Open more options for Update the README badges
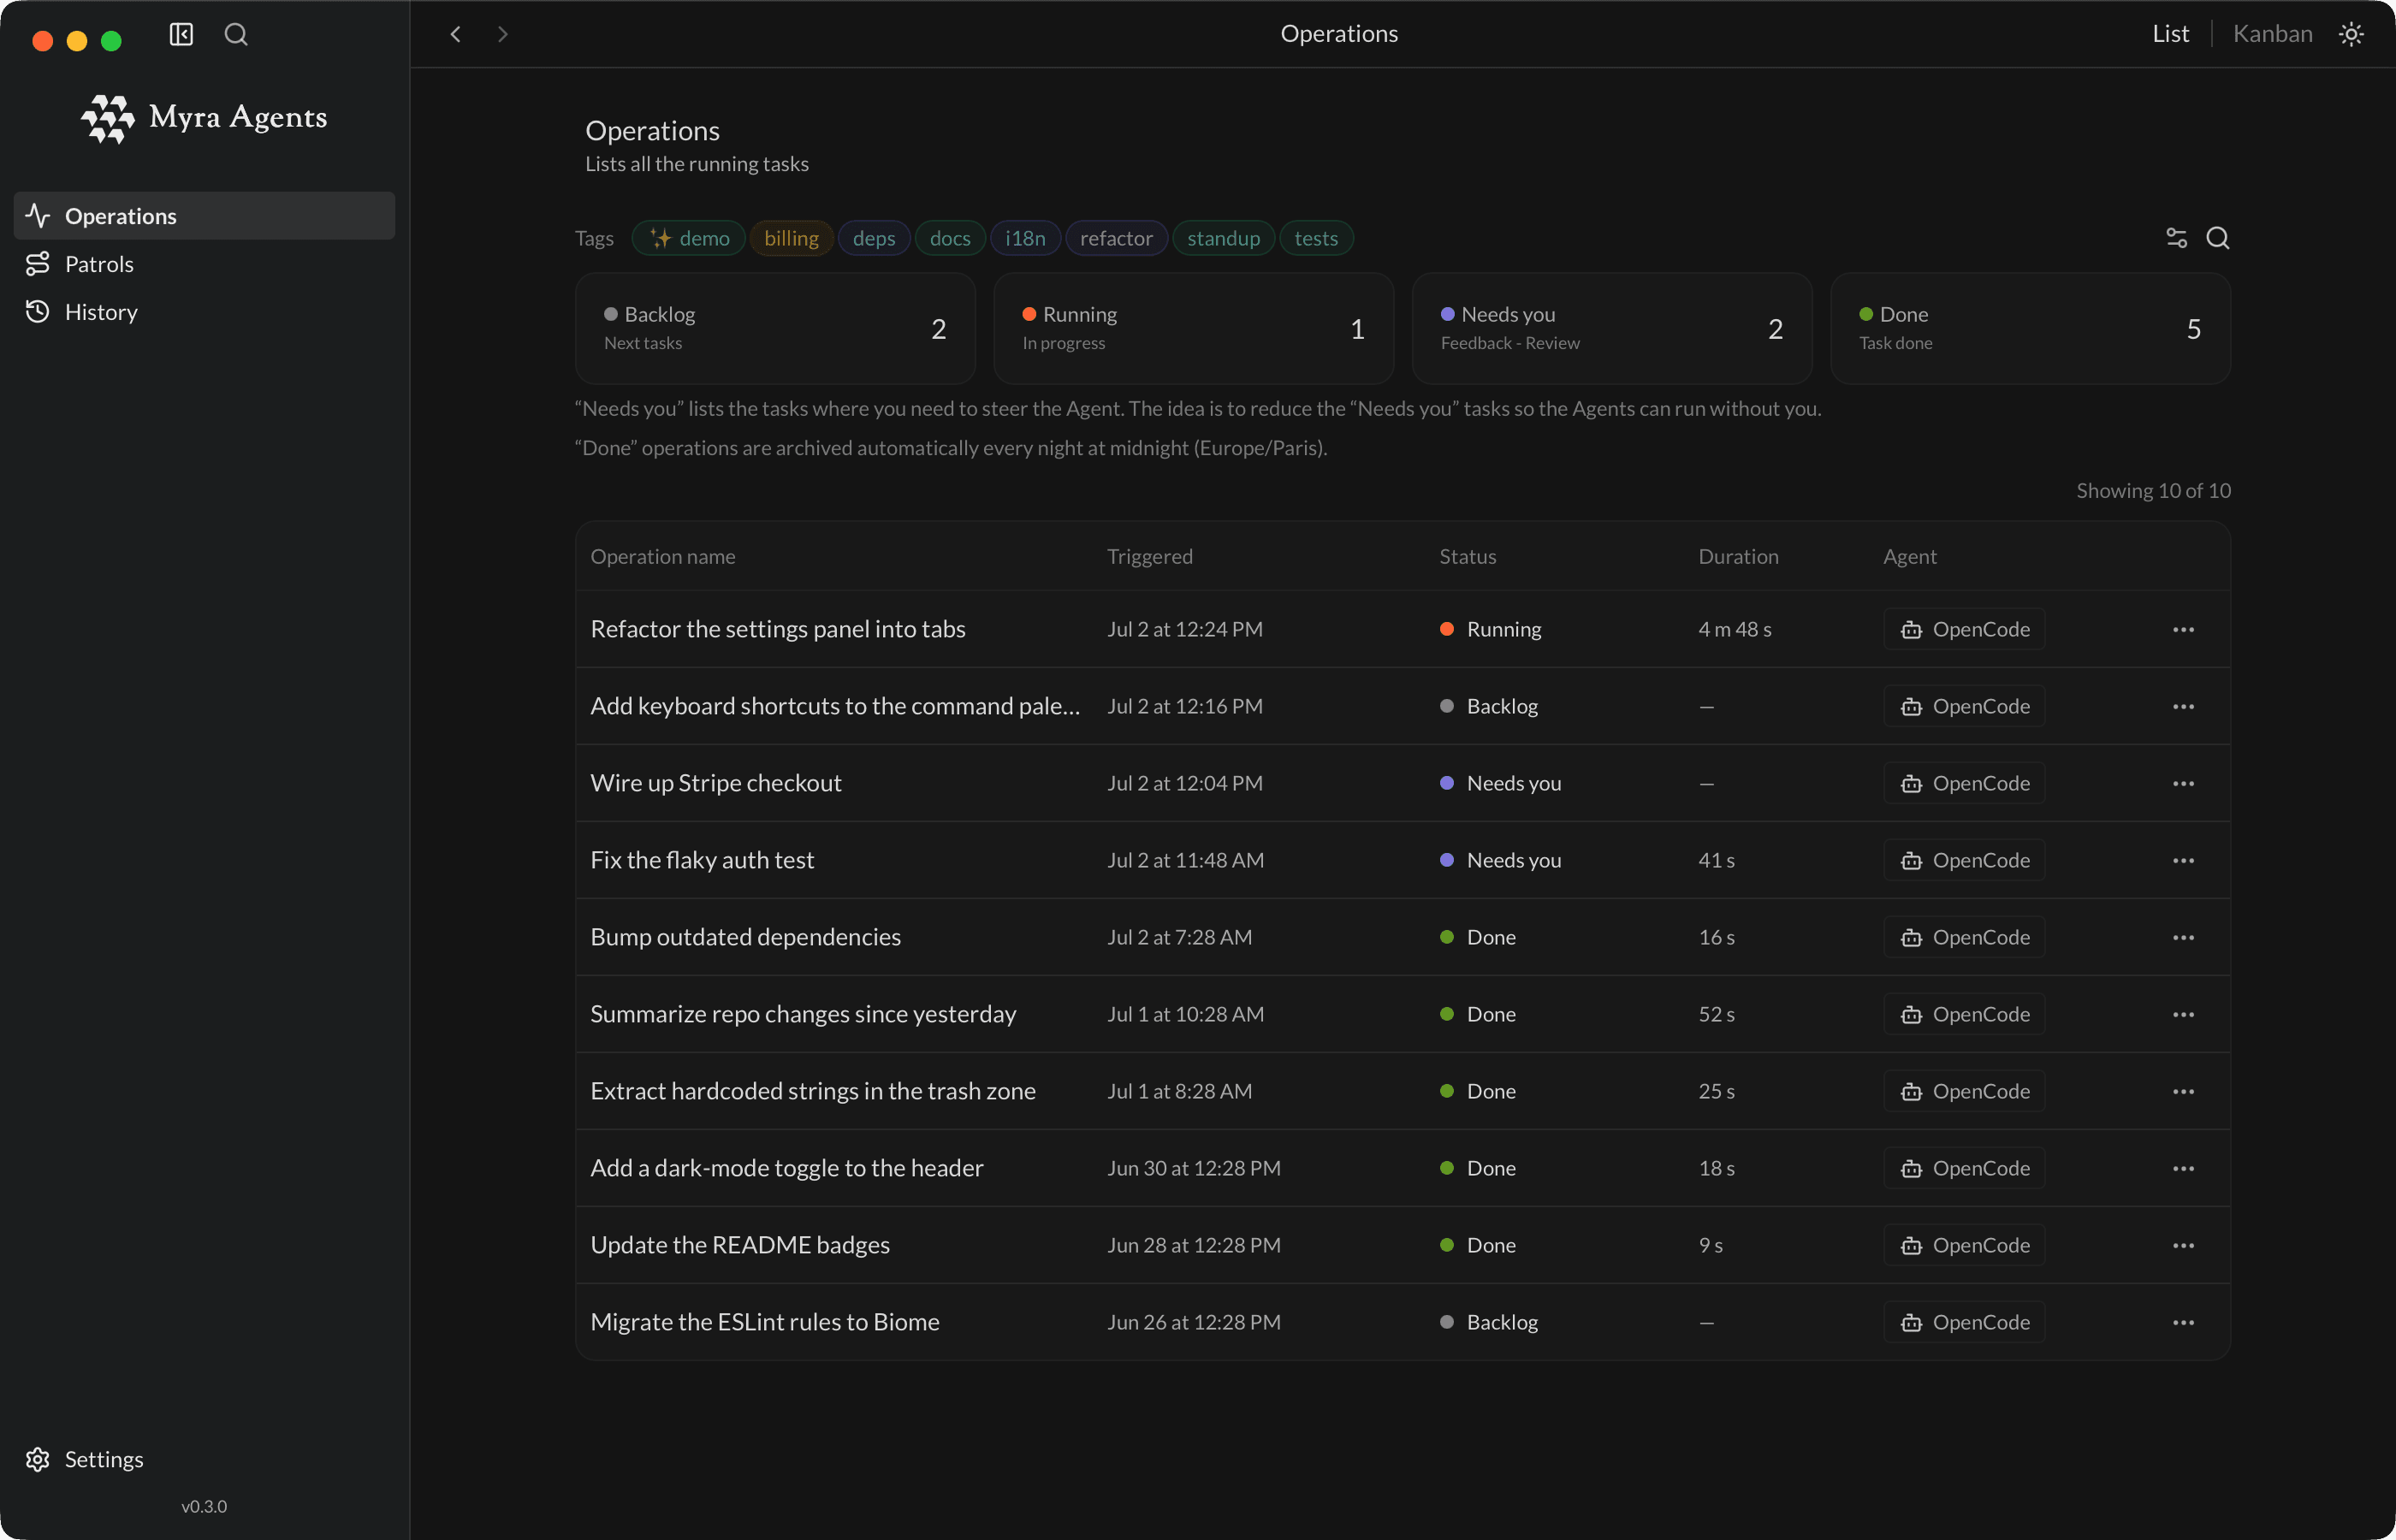 [2183, 1245]
